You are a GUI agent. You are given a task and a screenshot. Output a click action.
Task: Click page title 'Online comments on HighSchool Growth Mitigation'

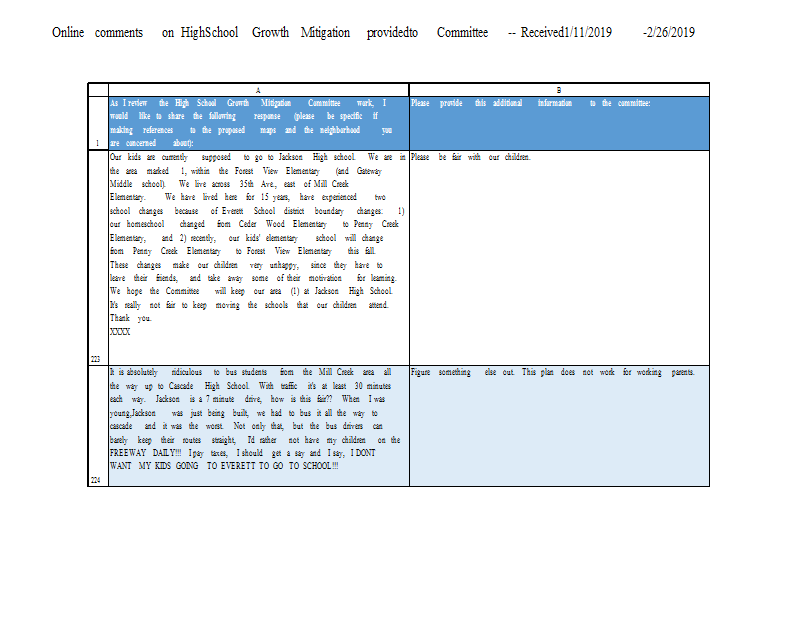(x=373, y=33)
